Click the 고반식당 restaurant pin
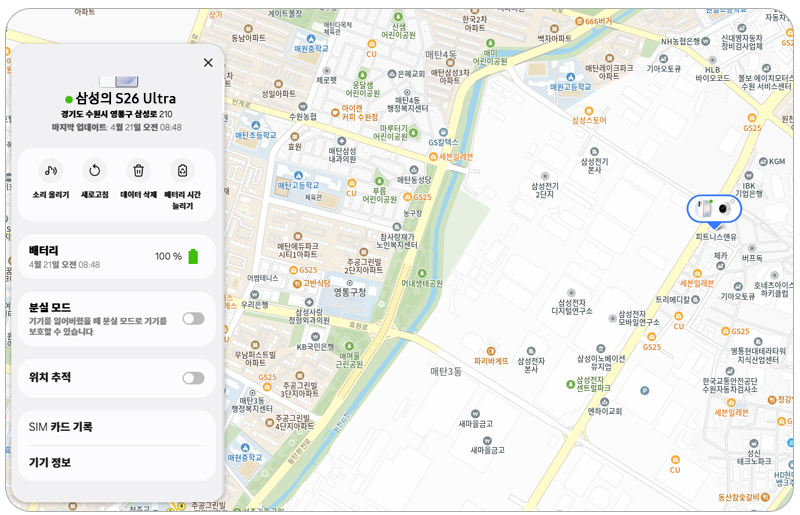 click(297, 284)
